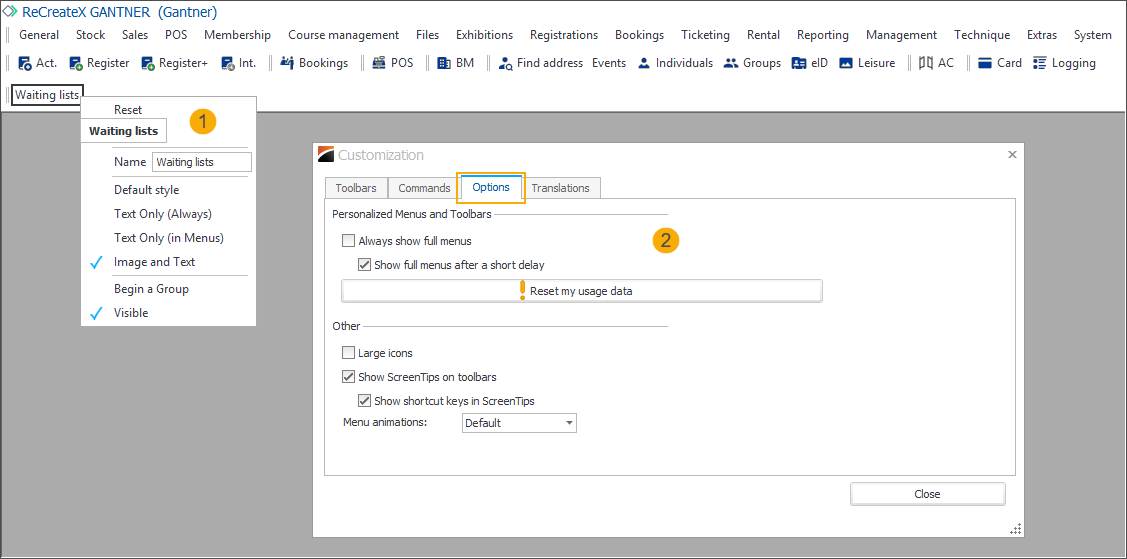Screen dimensions: 1127x559
Task: Open the POS menu in menu bar
Action: tap(176, 34)
